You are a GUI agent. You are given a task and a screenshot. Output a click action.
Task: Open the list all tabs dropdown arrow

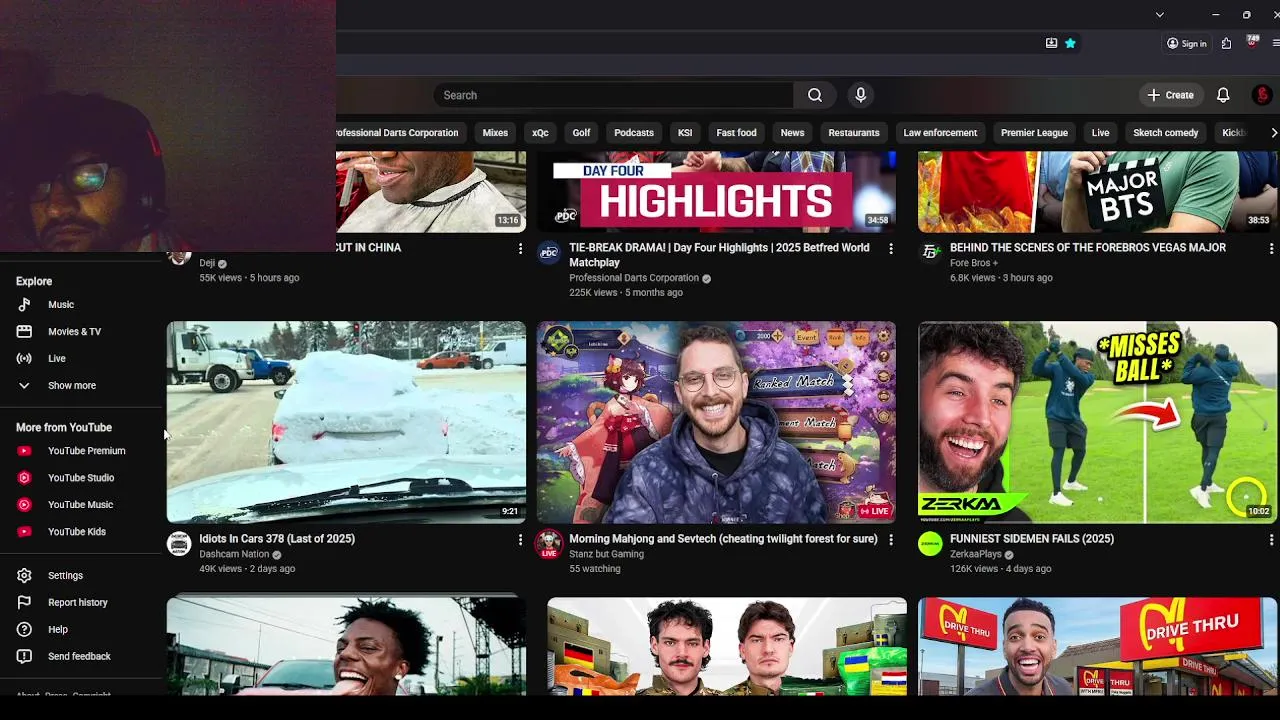pos(1159,14)
